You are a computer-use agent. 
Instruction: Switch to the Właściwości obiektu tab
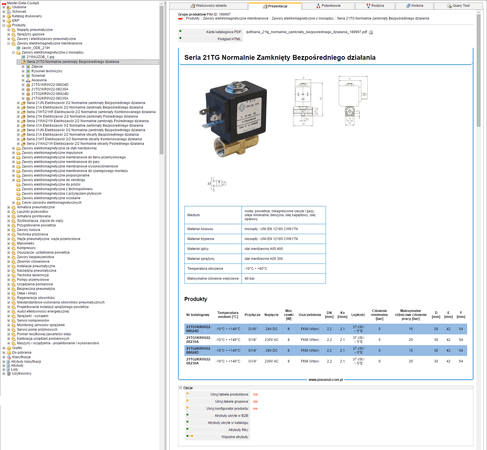click(x=208, y=6)
